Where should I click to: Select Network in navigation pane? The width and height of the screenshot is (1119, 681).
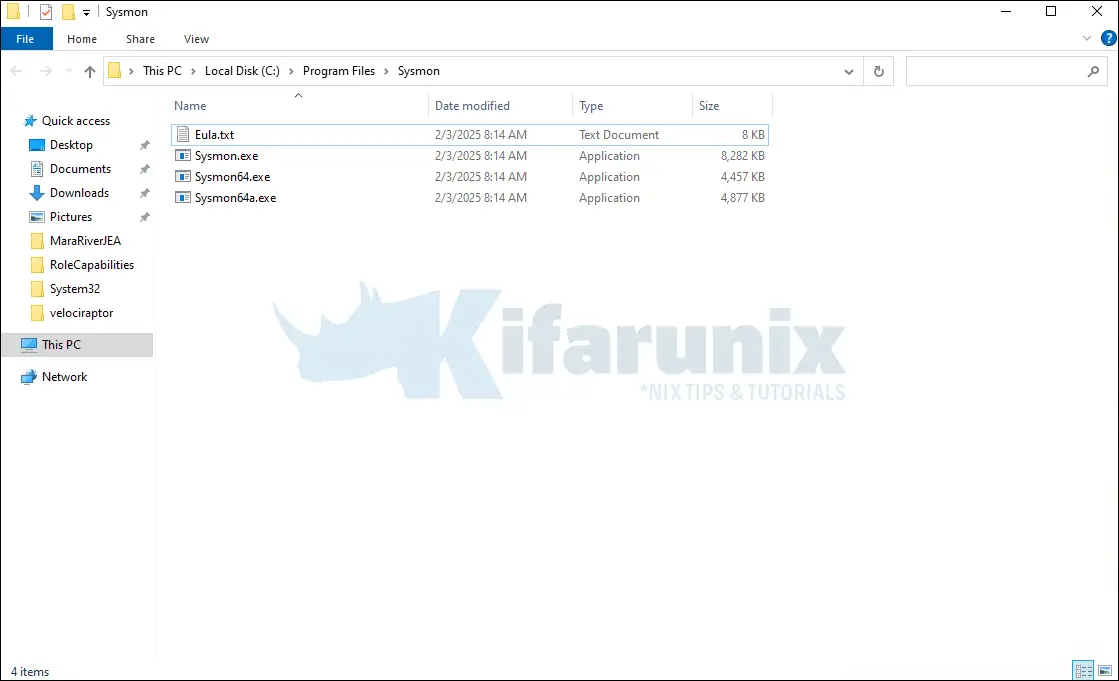pyautogui.click(x=64, y=377)
